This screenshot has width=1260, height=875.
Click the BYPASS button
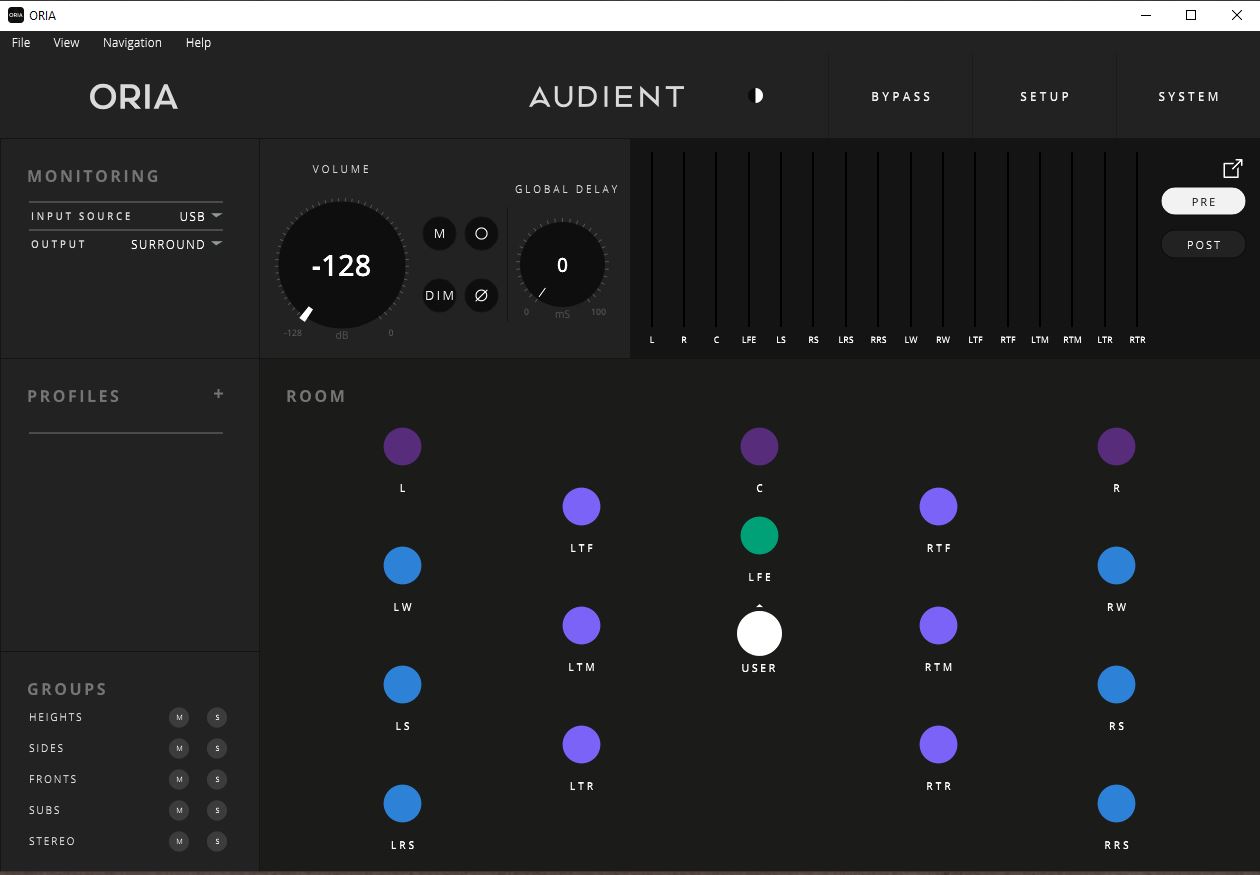coord(901,95)
